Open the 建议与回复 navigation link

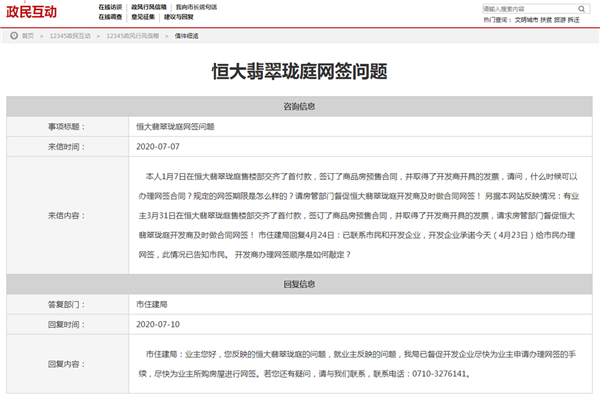click(179, 17)
